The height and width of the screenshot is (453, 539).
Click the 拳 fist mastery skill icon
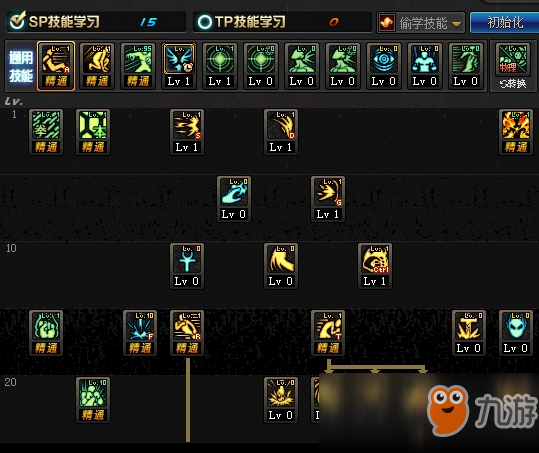coord(46,125)
